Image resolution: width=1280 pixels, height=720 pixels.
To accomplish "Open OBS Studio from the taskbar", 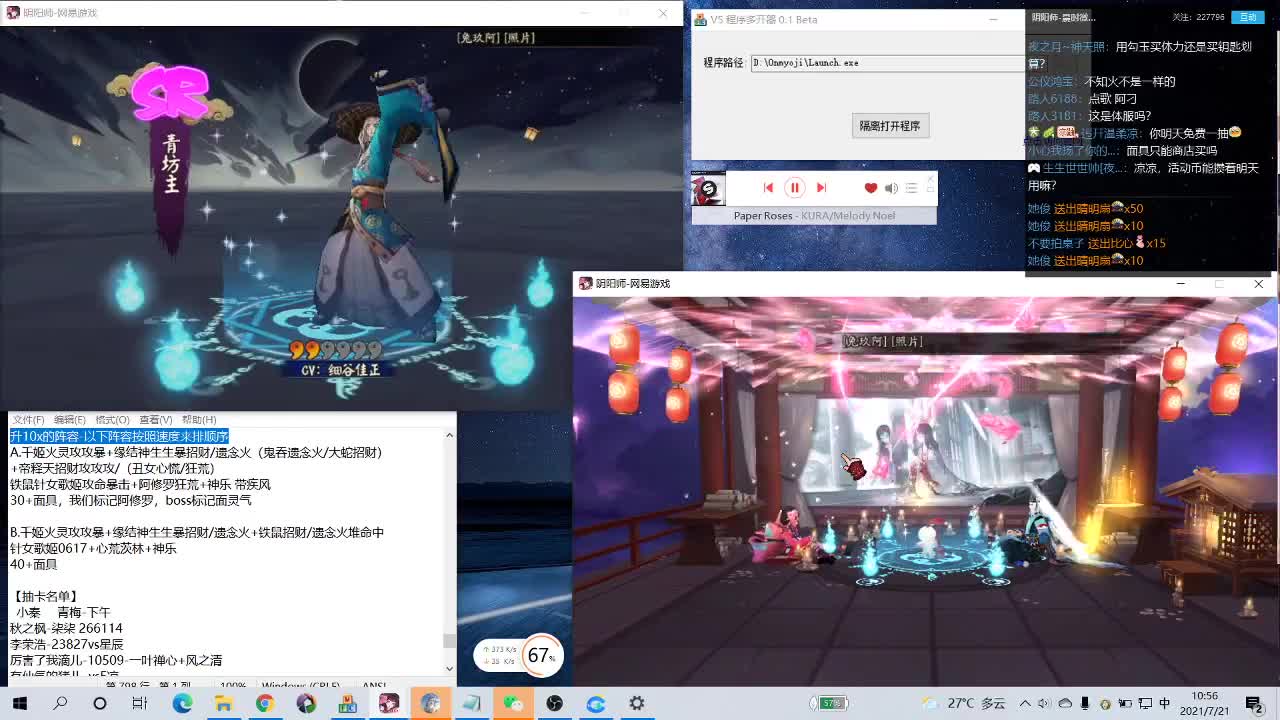I will 554,703.
